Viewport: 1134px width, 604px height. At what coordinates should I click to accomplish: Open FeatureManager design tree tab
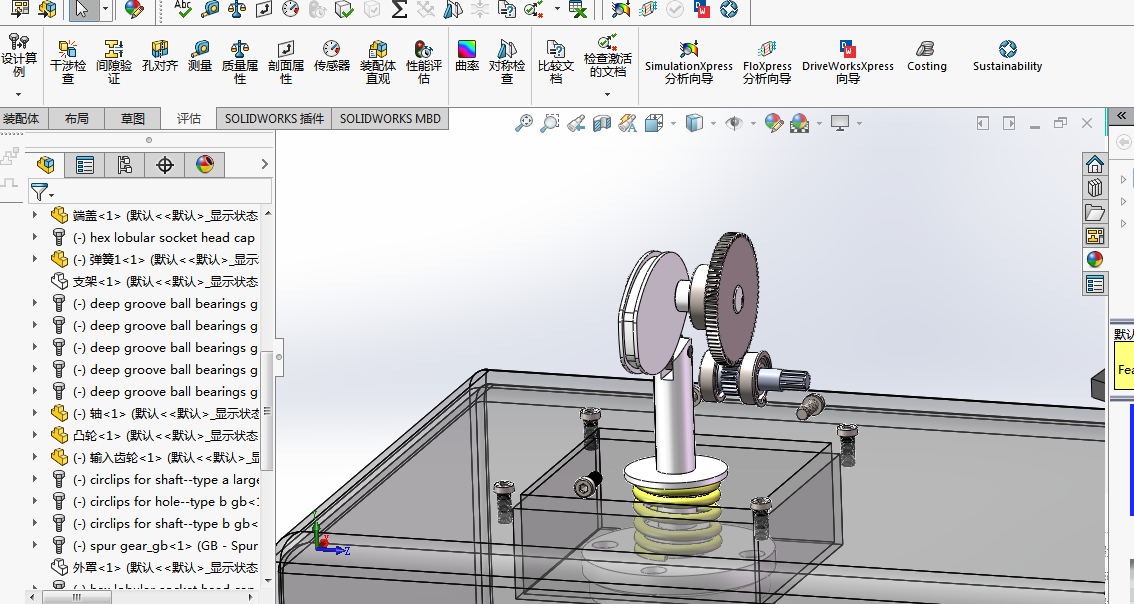coord(46,165)
